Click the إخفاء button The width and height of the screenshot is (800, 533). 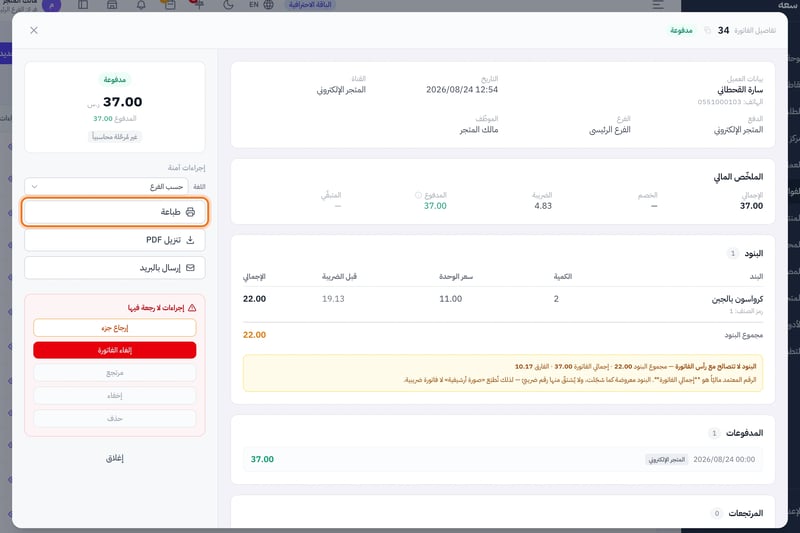click(115, 396)
